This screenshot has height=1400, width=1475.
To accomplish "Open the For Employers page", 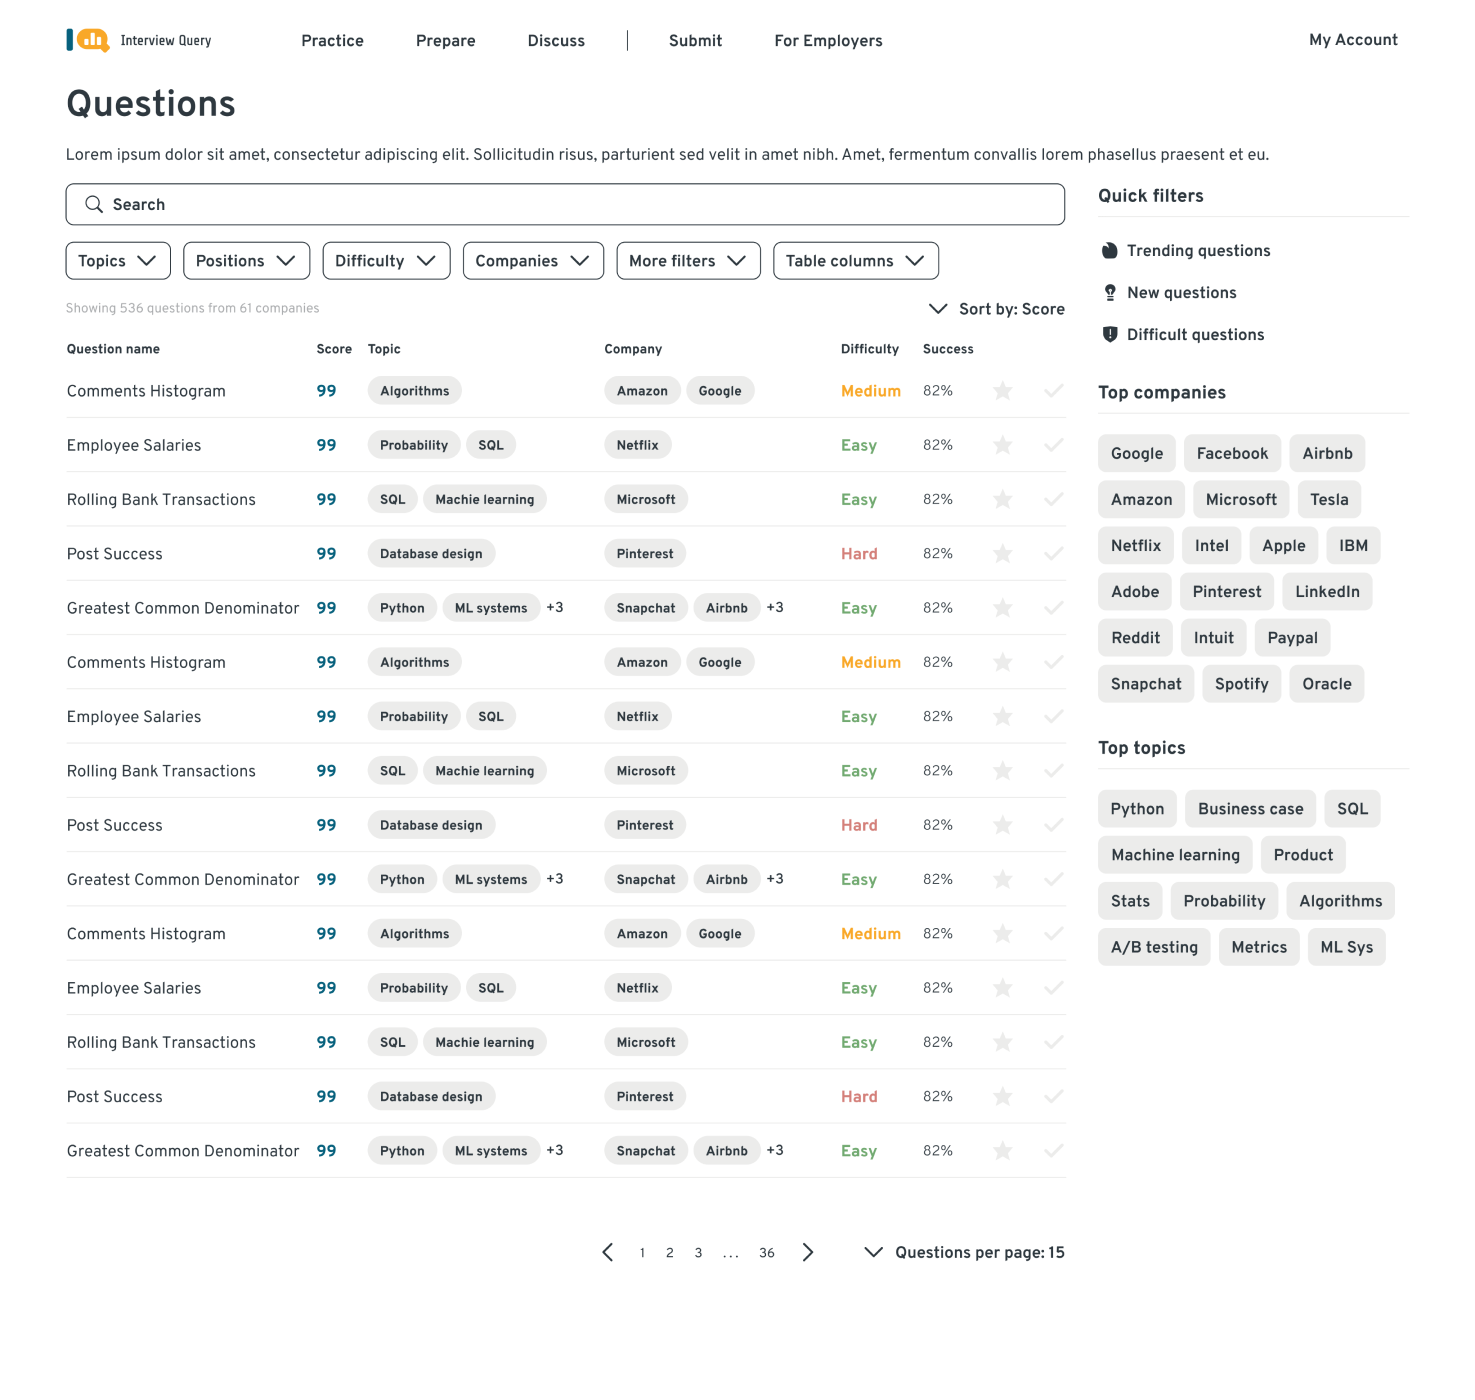I will click(x=828, y=41).
